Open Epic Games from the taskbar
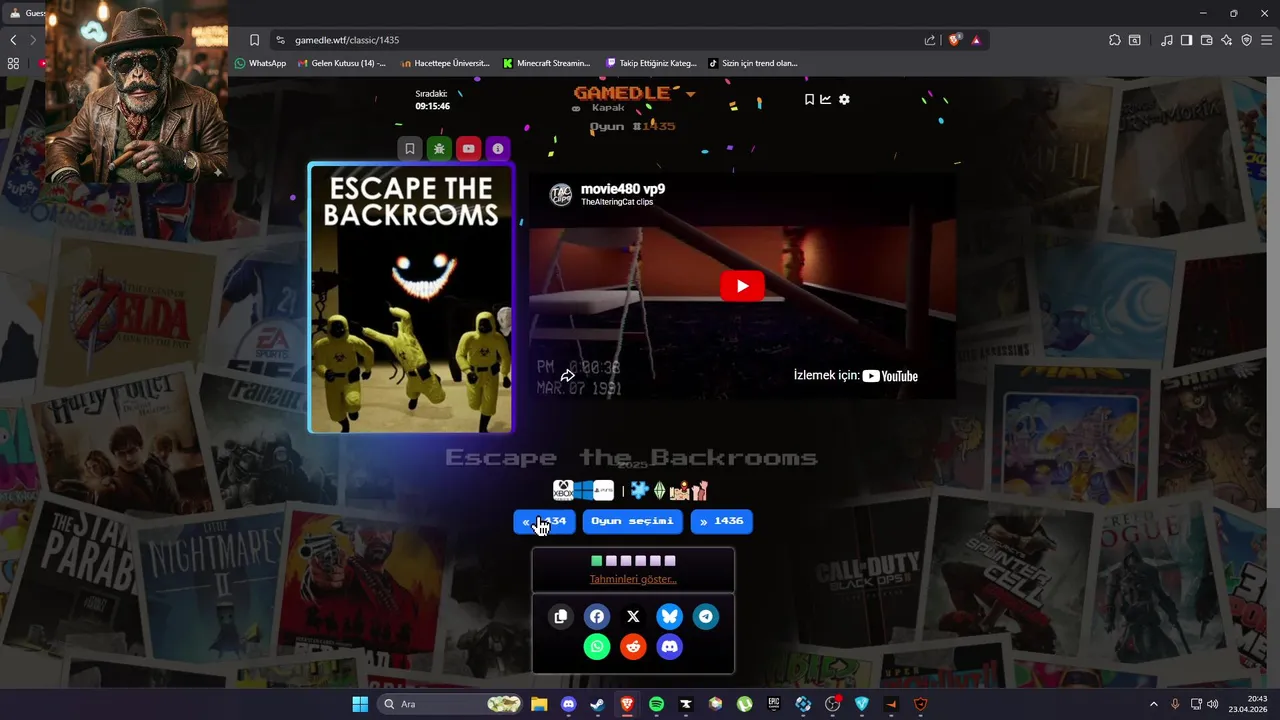The height and width of the screenshot is (720, 1280). (774, 704)
